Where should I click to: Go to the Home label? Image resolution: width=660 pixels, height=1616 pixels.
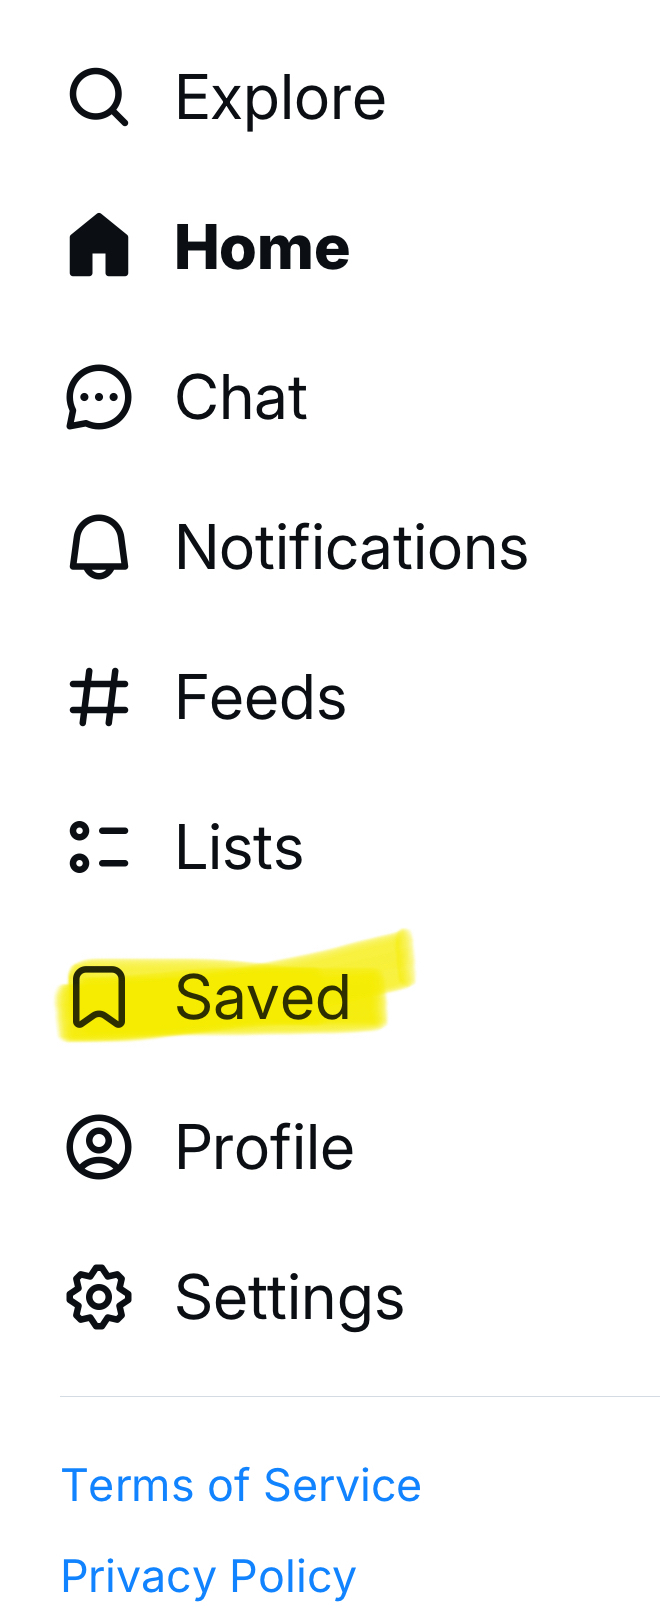click(x=262, y=247)
